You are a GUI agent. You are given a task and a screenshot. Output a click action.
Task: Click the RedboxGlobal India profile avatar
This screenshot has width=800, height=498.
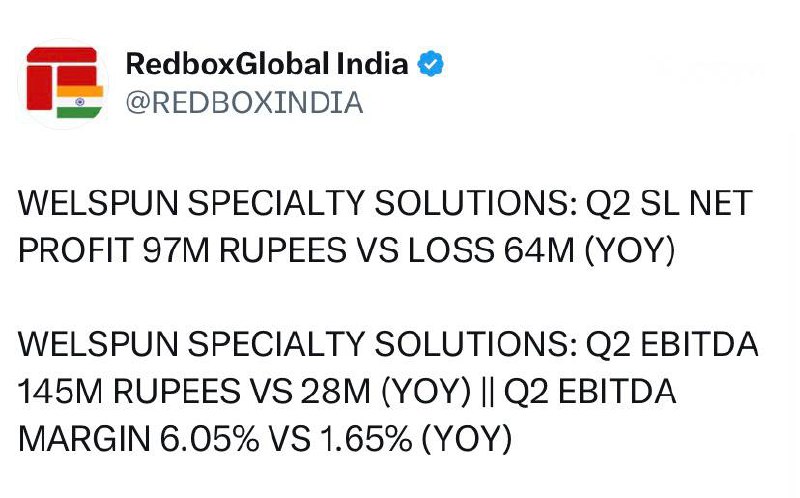coord(63,84)
